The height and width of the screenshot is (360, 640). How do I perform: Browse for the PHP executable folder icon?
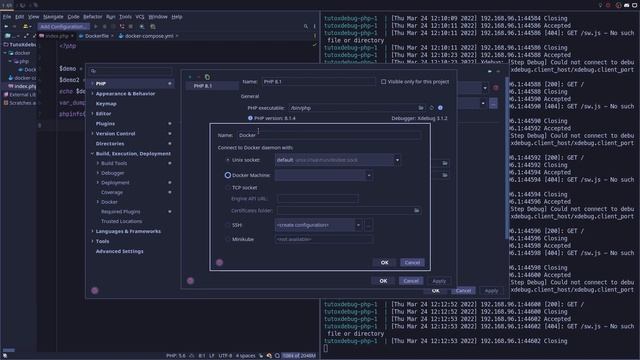tap(421, 108)
